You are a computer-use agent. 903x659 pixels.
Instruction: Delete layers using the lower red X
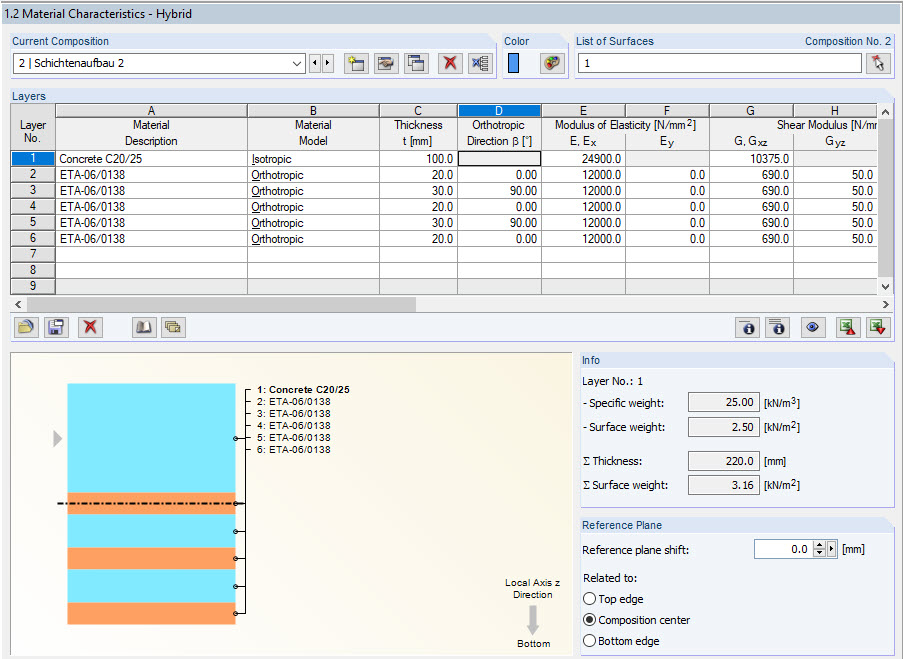(x=90, y=327)
